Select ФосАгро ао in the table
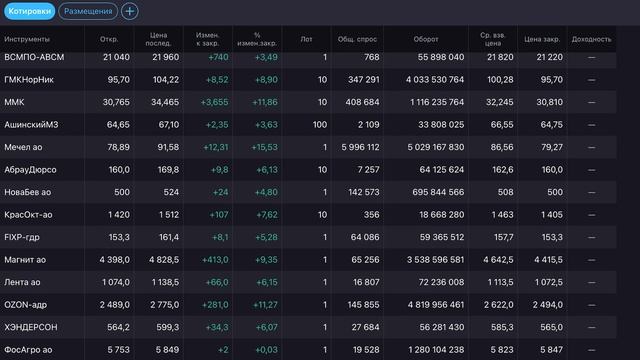 tap(308, 349)
